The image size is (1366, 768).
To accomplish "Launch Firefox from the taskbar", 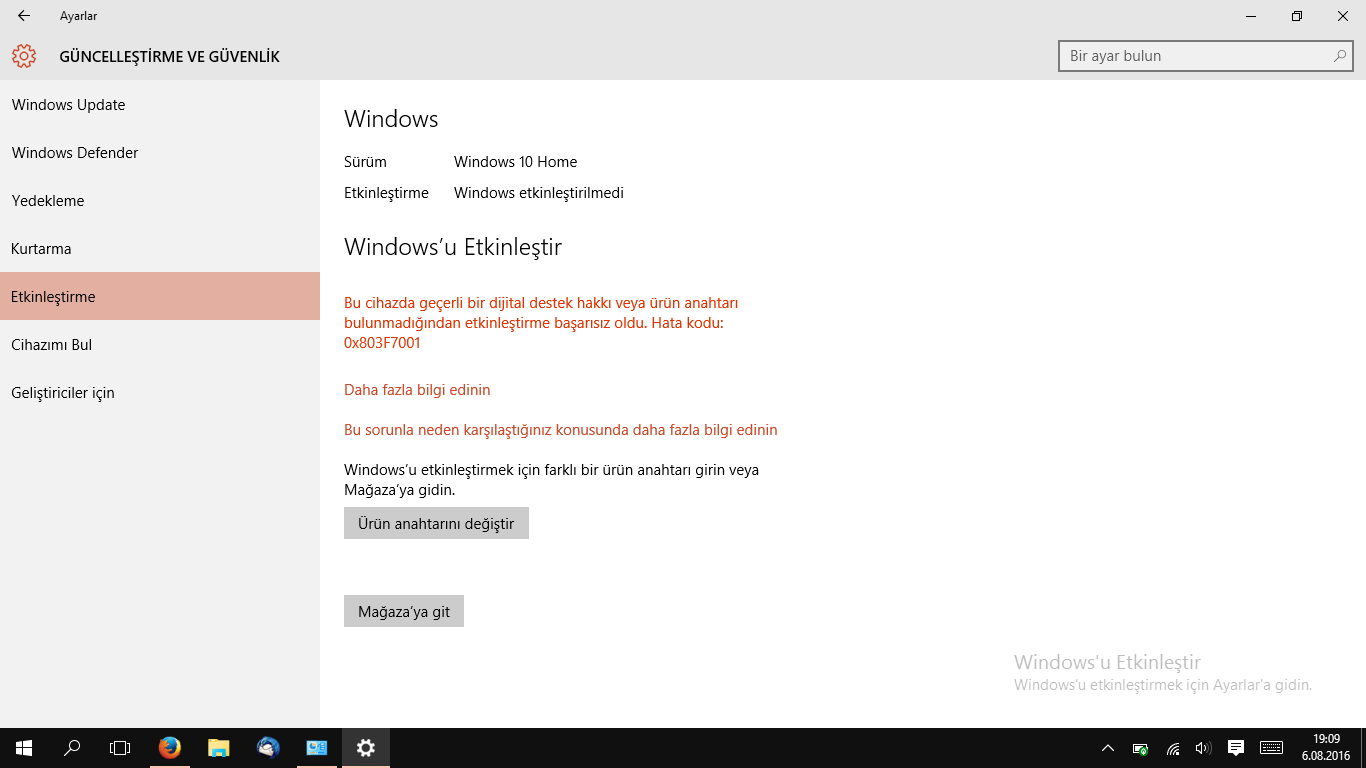I will click(170, 748).
